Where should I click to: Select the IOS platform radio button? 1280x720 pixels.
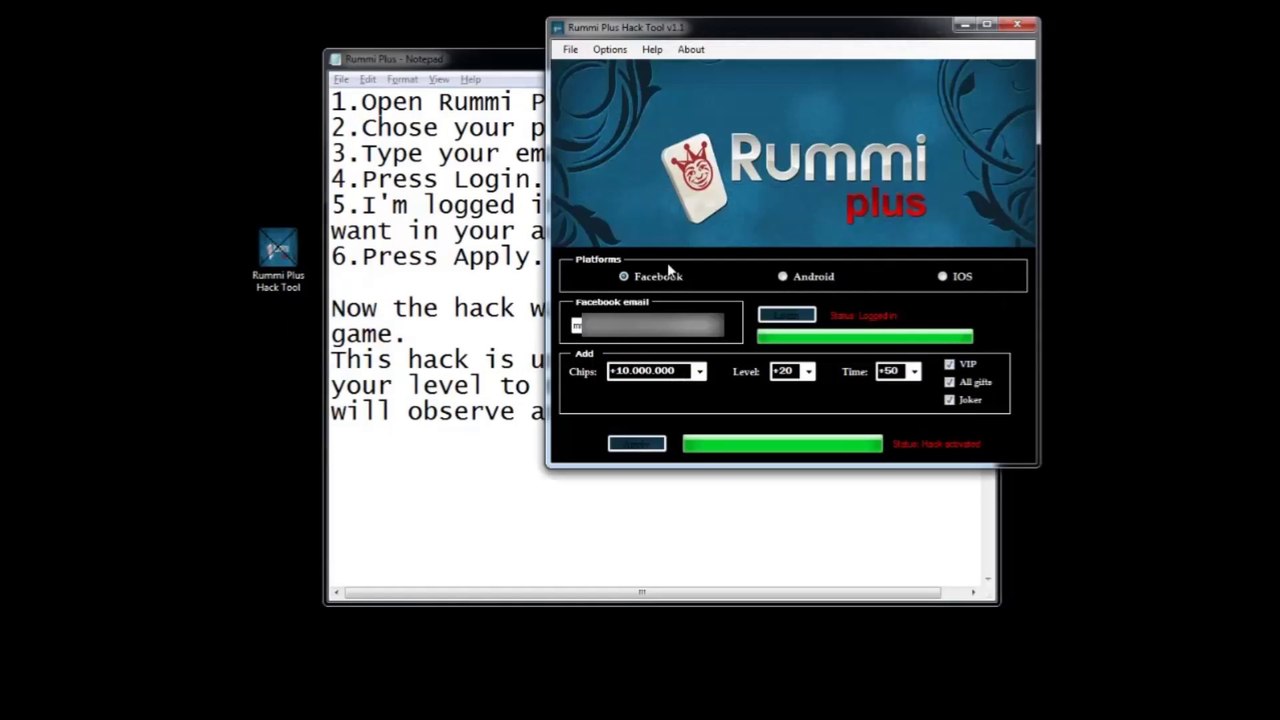(942, 277)
